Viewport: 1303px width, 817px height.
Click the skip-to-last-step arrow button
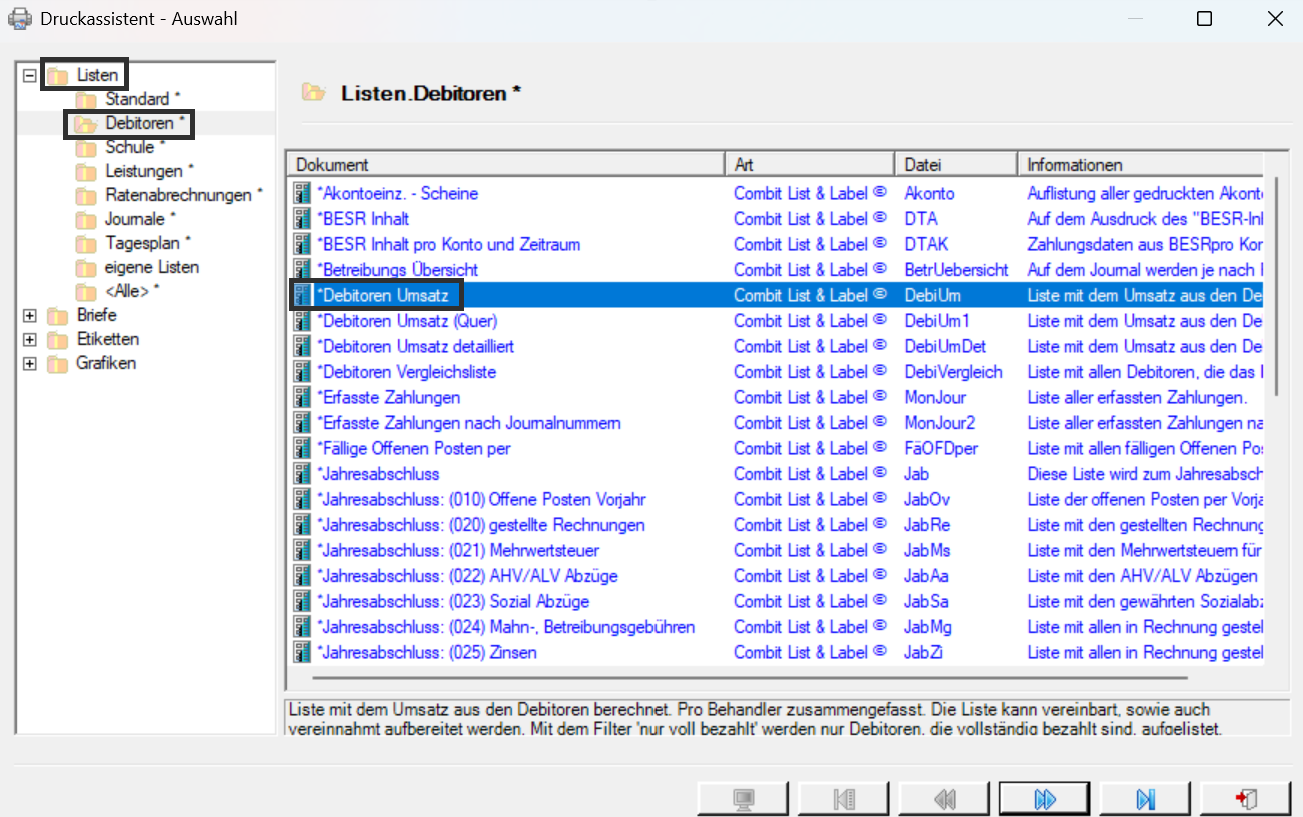pos(1145,799)
